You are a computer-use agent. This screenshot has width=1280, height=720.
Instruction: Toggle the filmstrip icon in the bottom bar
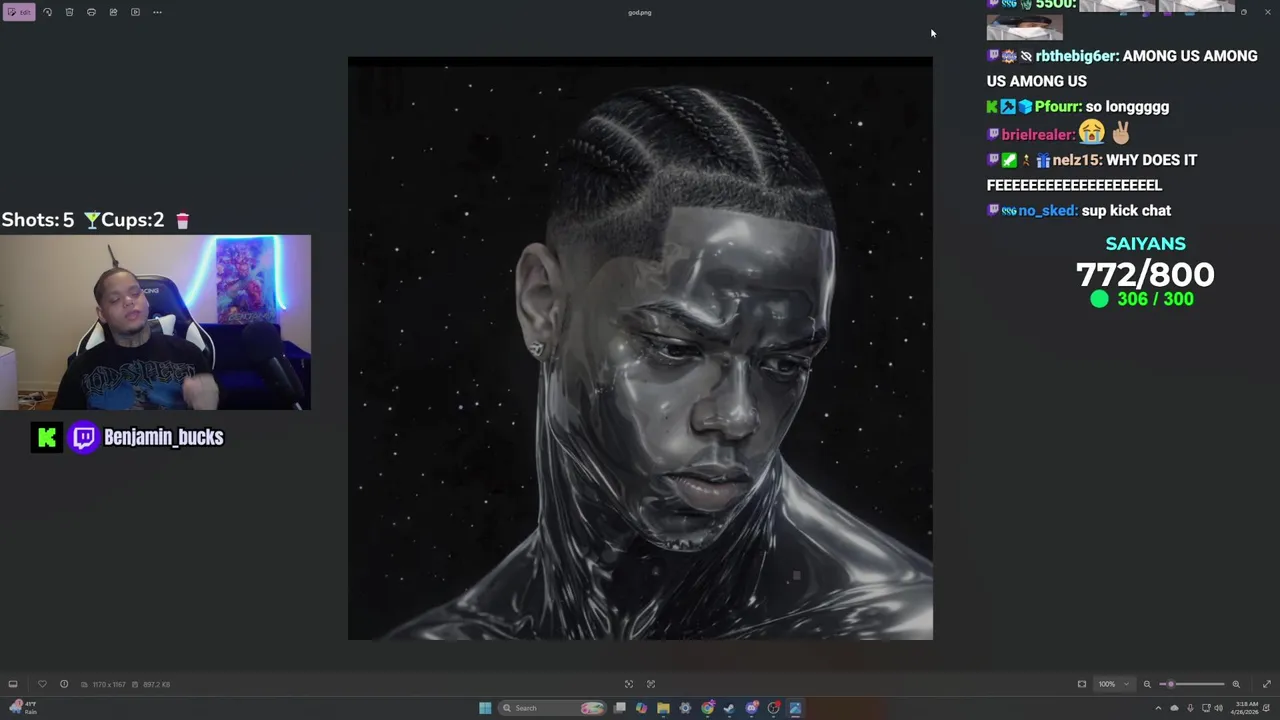pos(13,684)
